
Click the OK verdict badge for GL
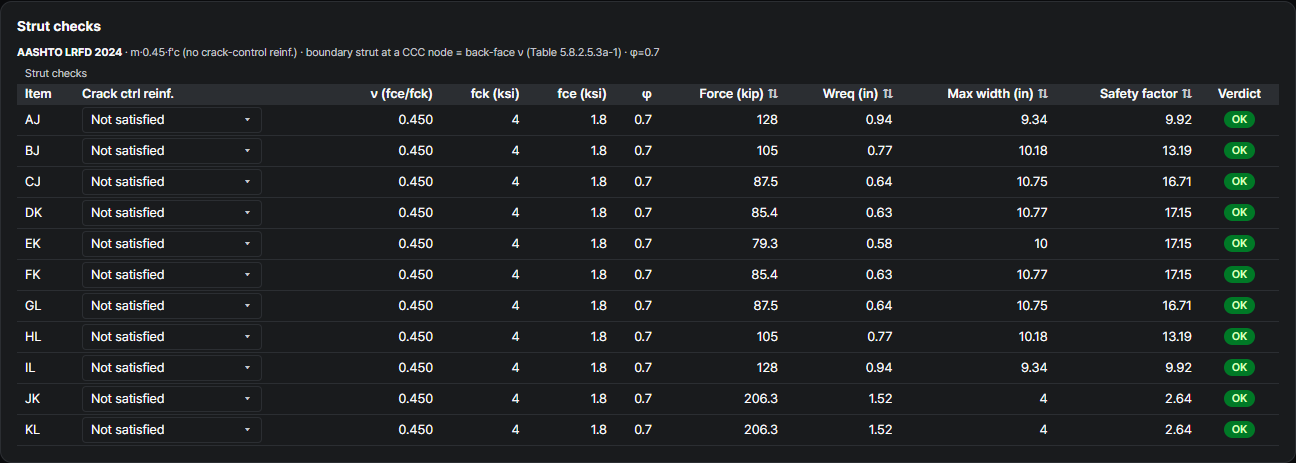[x=1239, y=306]
